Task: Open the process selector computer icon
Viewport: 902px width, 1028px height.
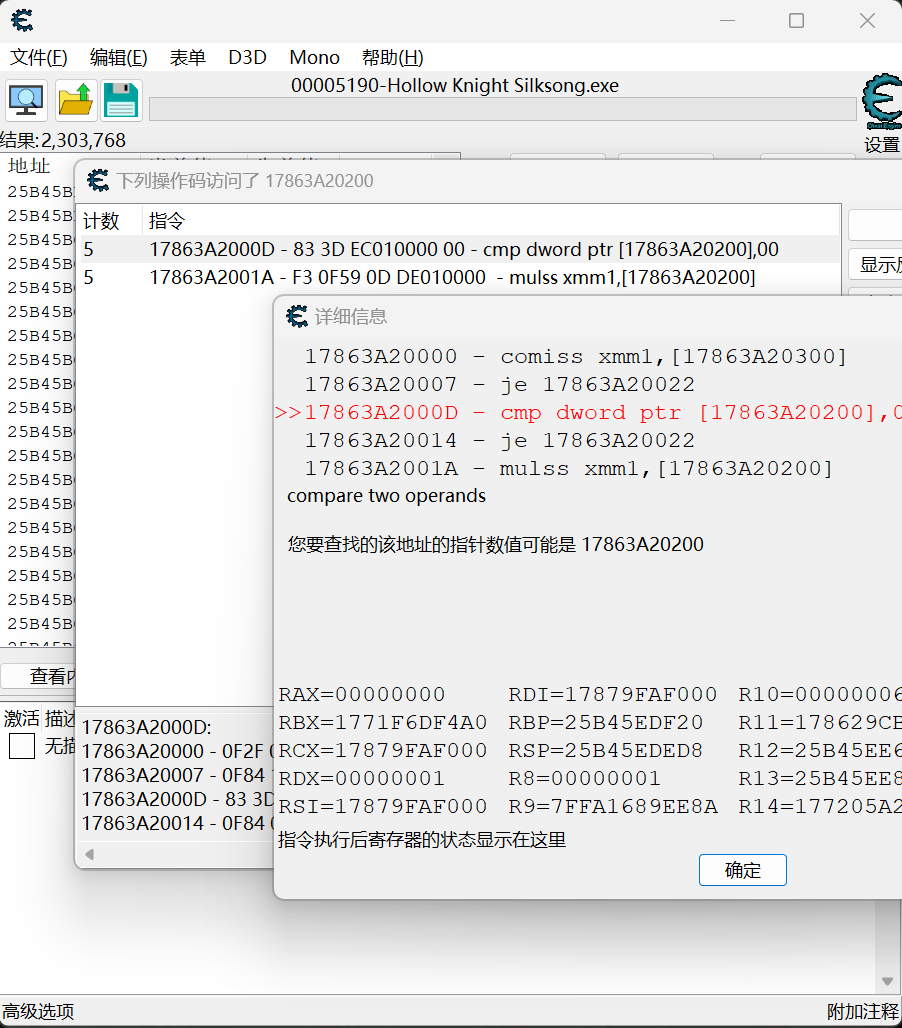Action: point(26,100)
